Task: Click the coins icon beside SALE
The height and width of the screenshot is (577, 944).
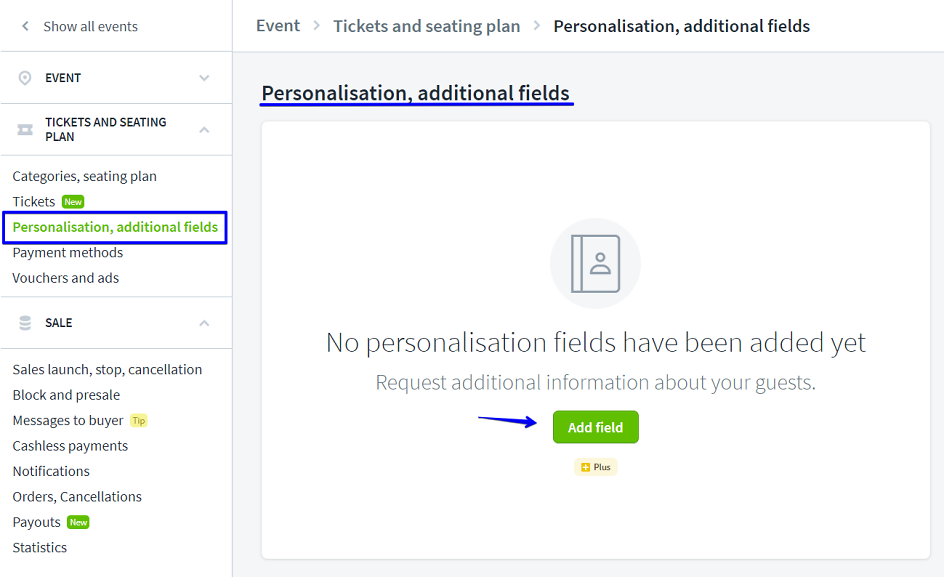Action: pos(24,322)
